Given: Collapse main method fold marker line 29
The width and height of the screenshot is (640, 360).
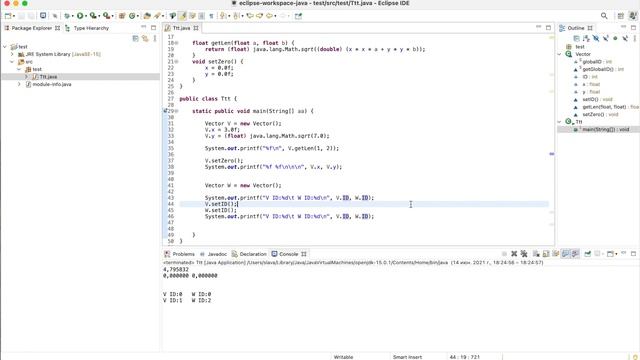Looking at the screenshot, I should click(x=177, y=111).
